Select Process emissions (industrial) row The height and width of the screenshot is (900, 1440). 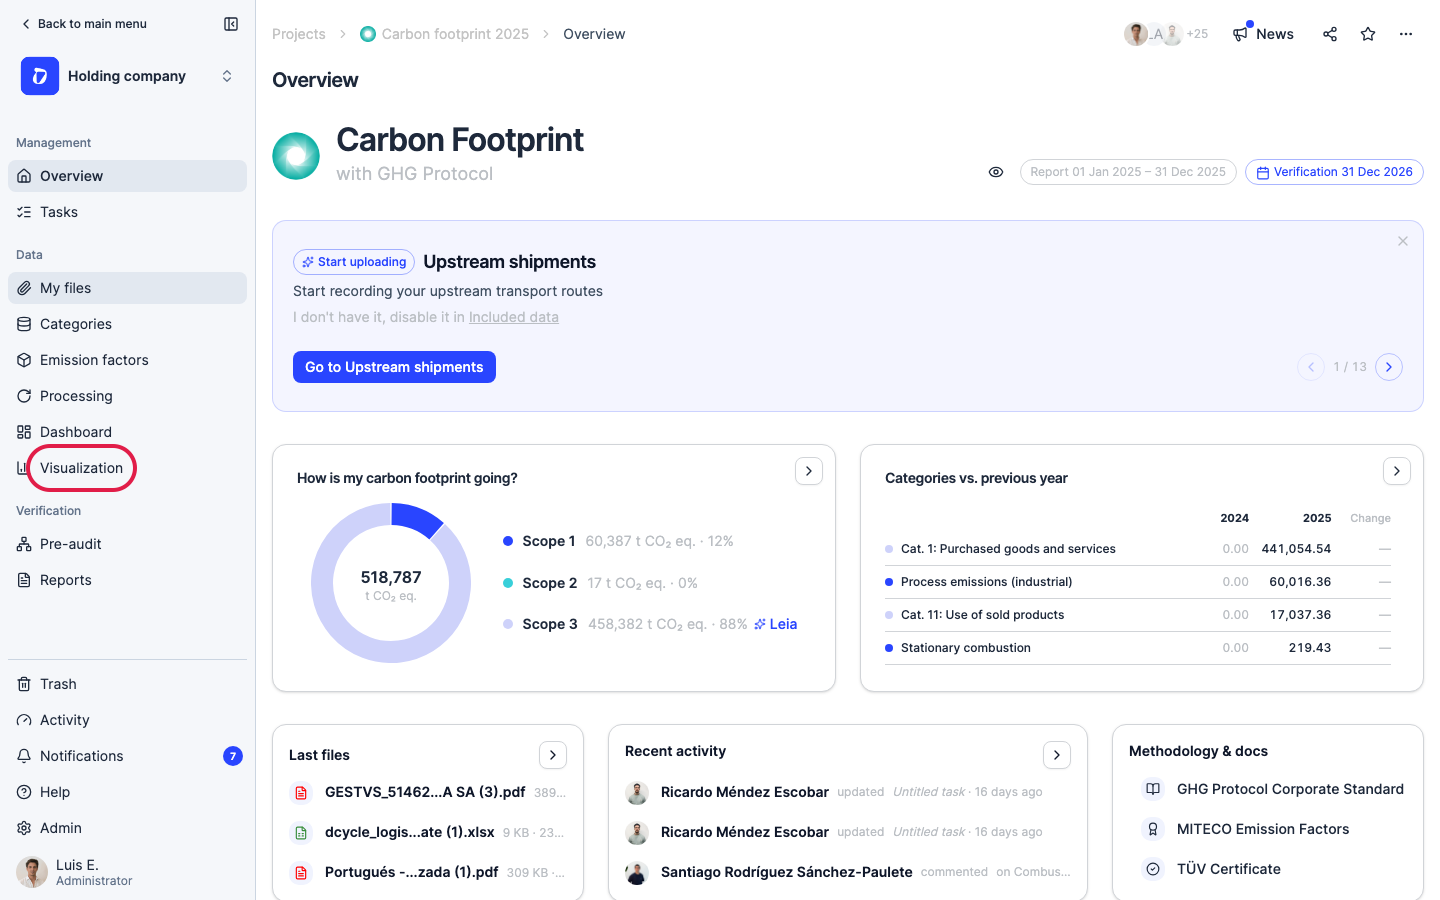point(1138,582)
